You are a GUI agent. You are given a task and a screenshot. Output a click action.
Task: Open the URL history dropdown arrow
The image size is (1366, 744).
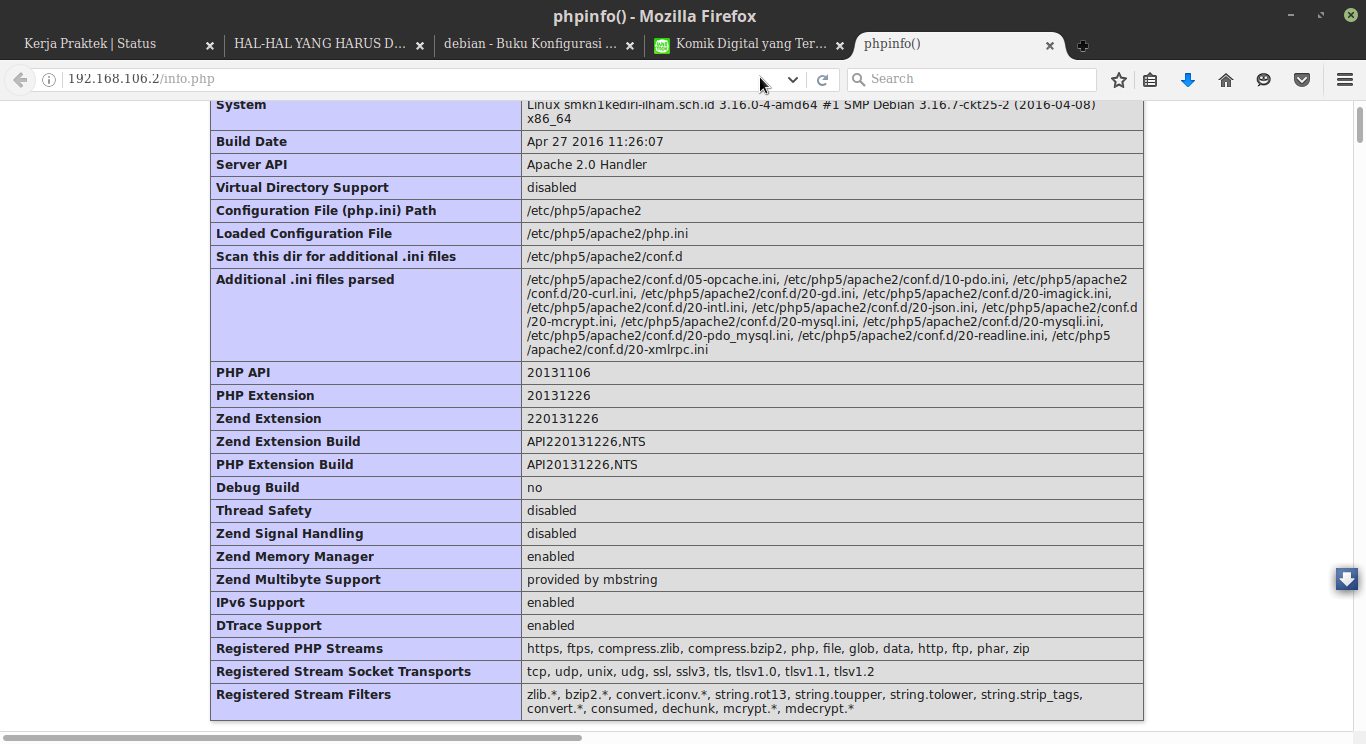coord(793,80)
